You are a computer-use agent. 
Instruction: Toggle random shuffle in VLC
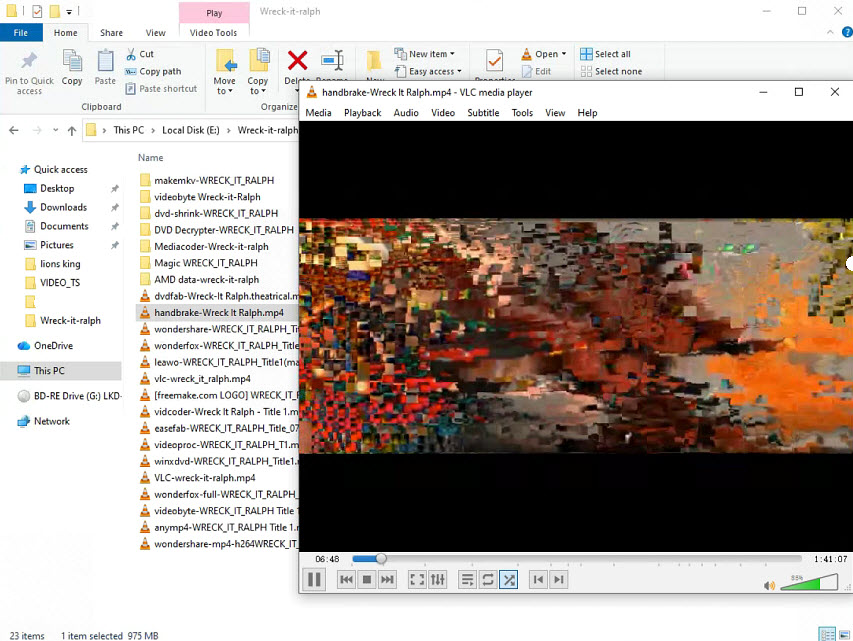(509, 580)
